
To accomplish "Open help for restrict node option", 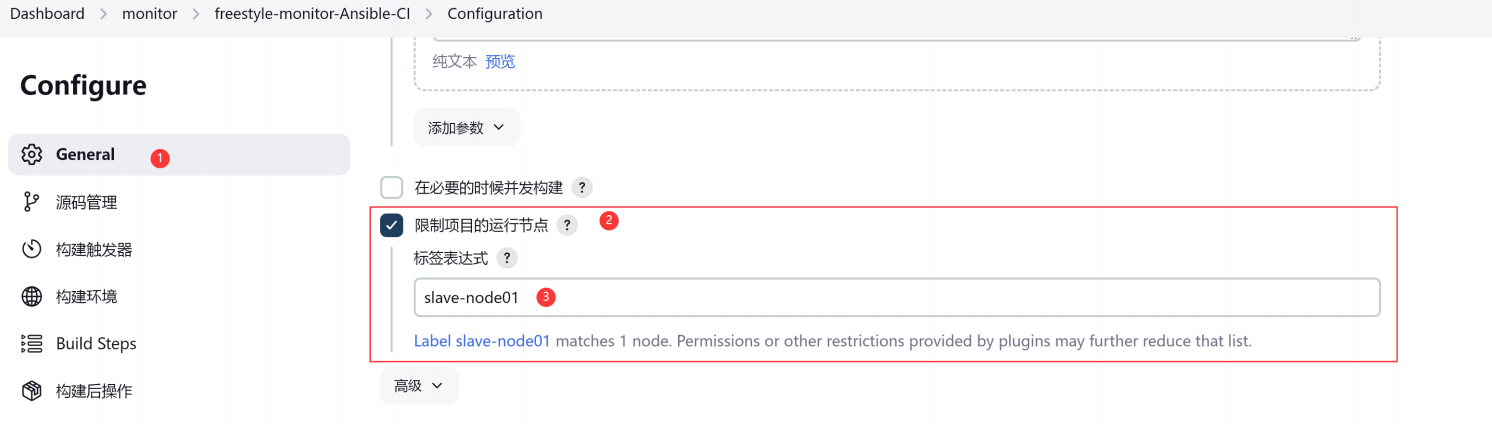I will click(x=567, y=225).
